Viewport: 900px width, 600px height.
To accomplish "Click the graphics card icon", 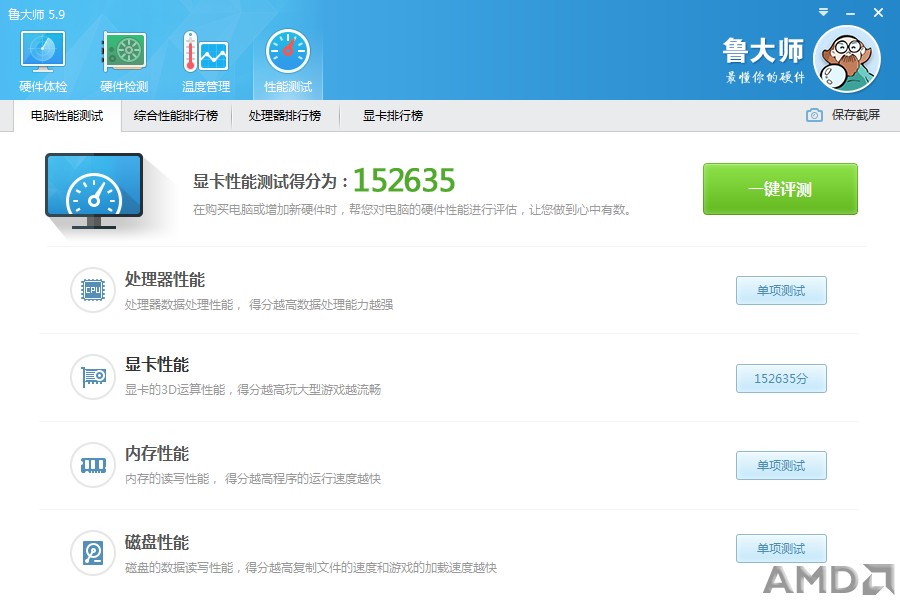I will pos(93,377).
